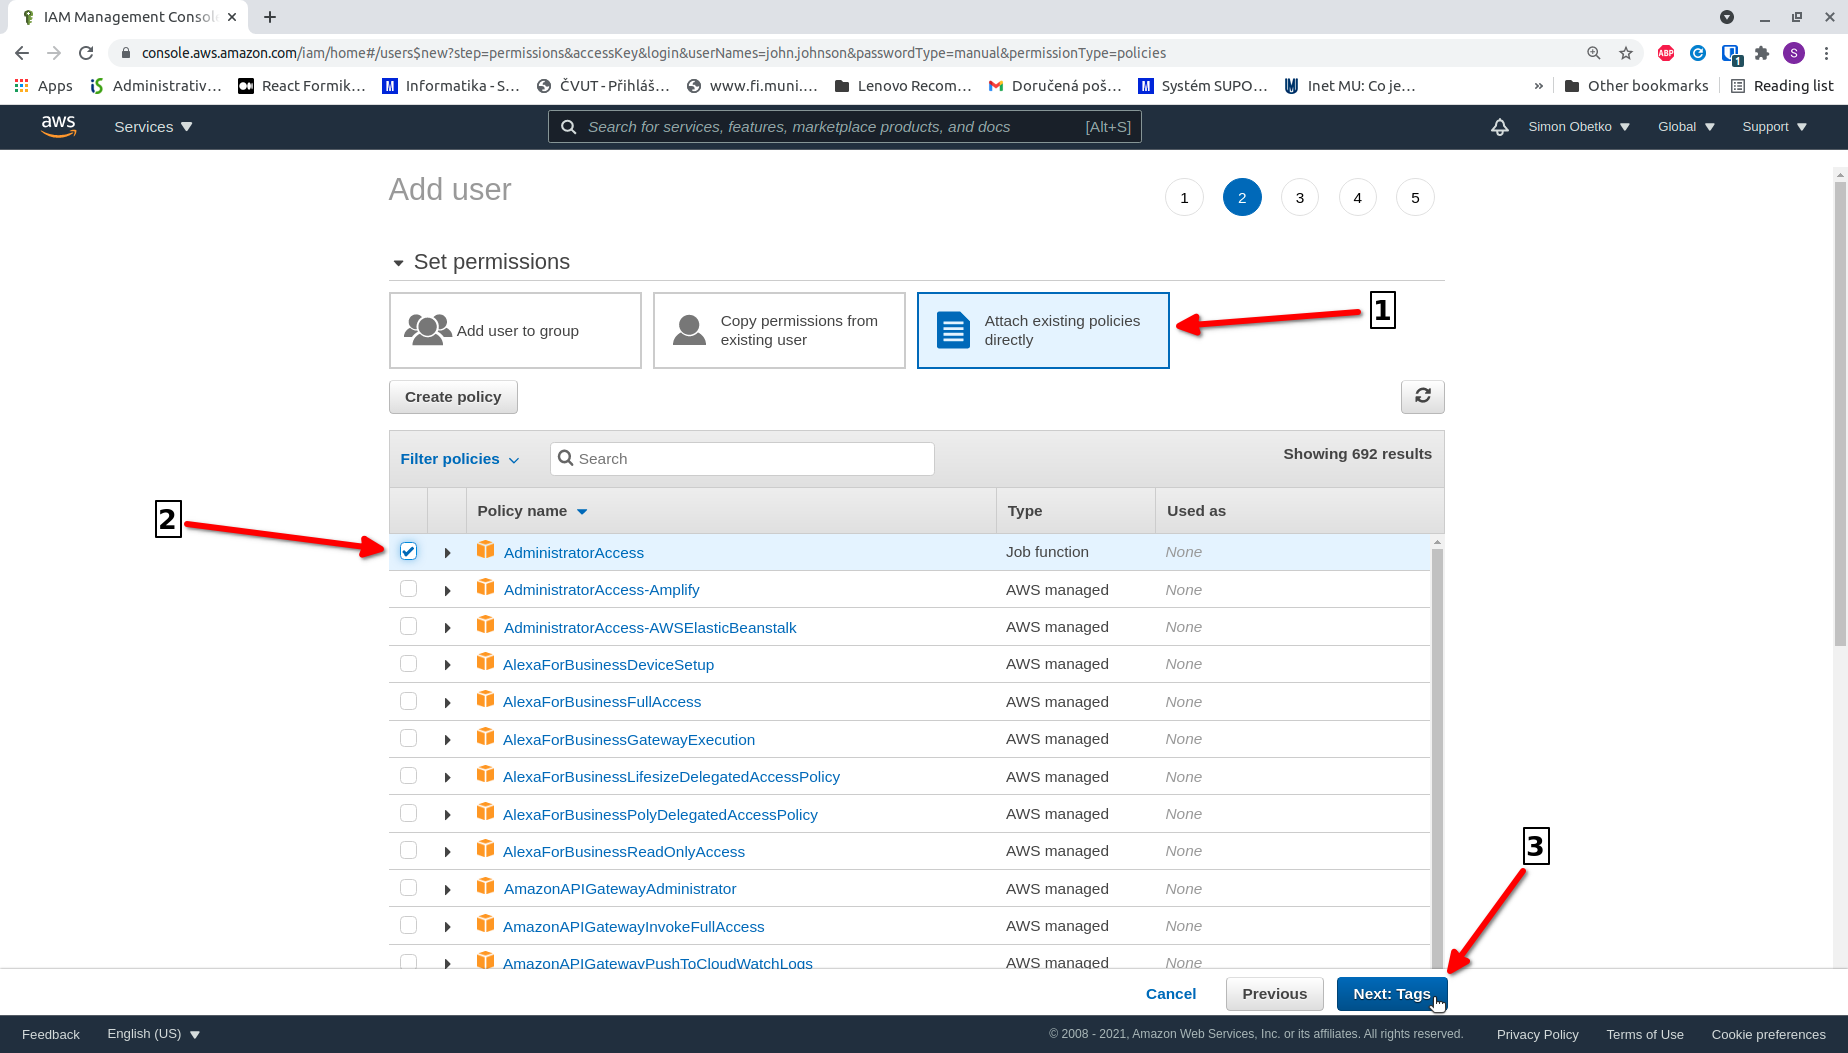This screenshot has height=1053, width=1848.
Task: Click the Attach existing policies document icon
Action: [953, 330]
